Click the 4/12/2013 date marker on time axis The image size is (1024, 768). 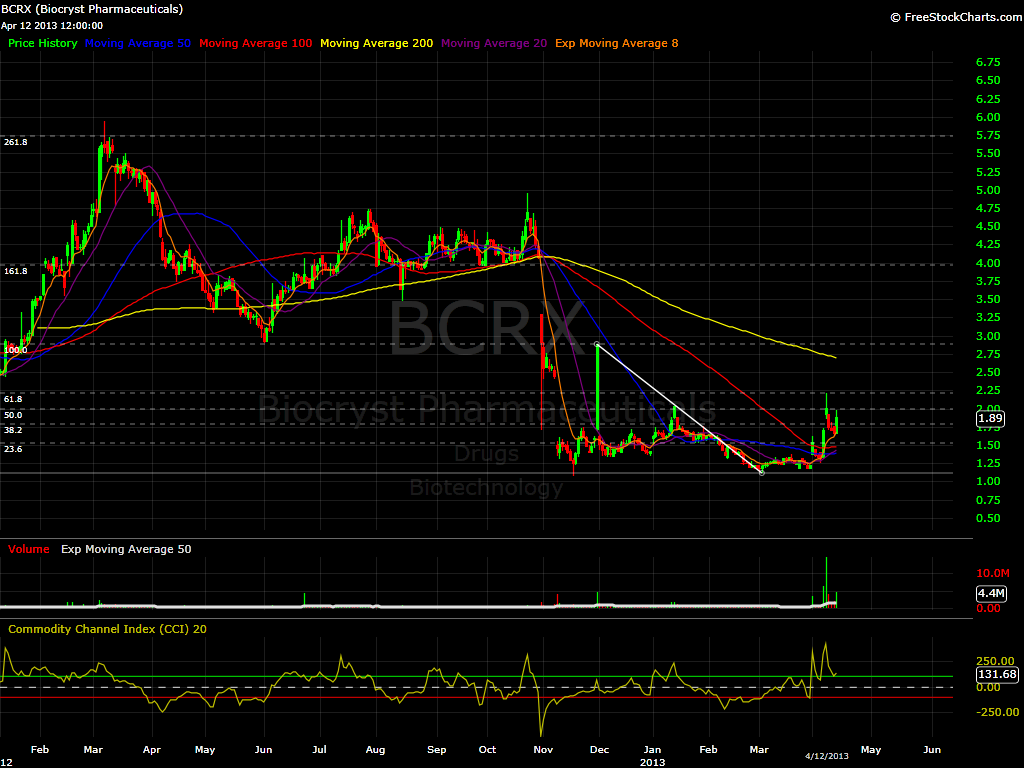coord(827,756)
